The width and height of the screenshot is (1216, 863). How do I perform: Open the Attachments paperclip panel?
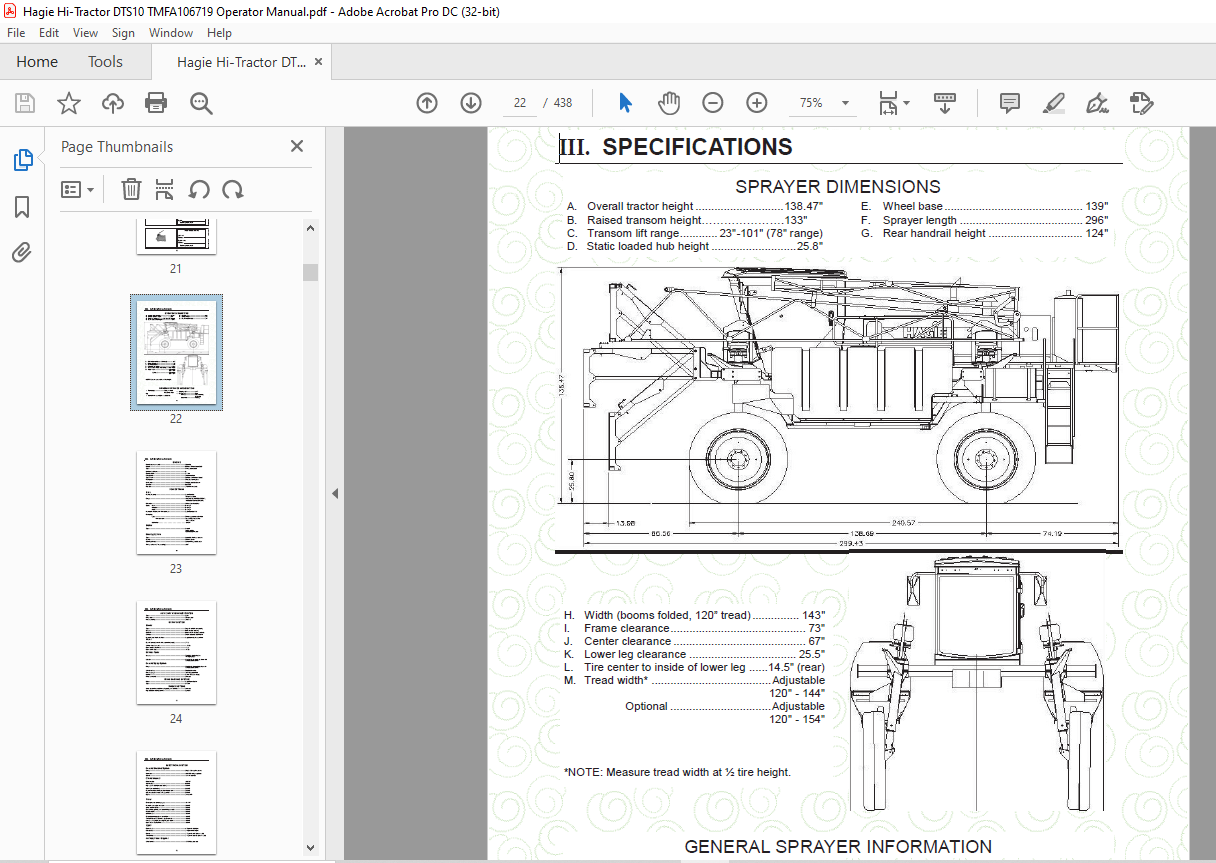(22, 252)
